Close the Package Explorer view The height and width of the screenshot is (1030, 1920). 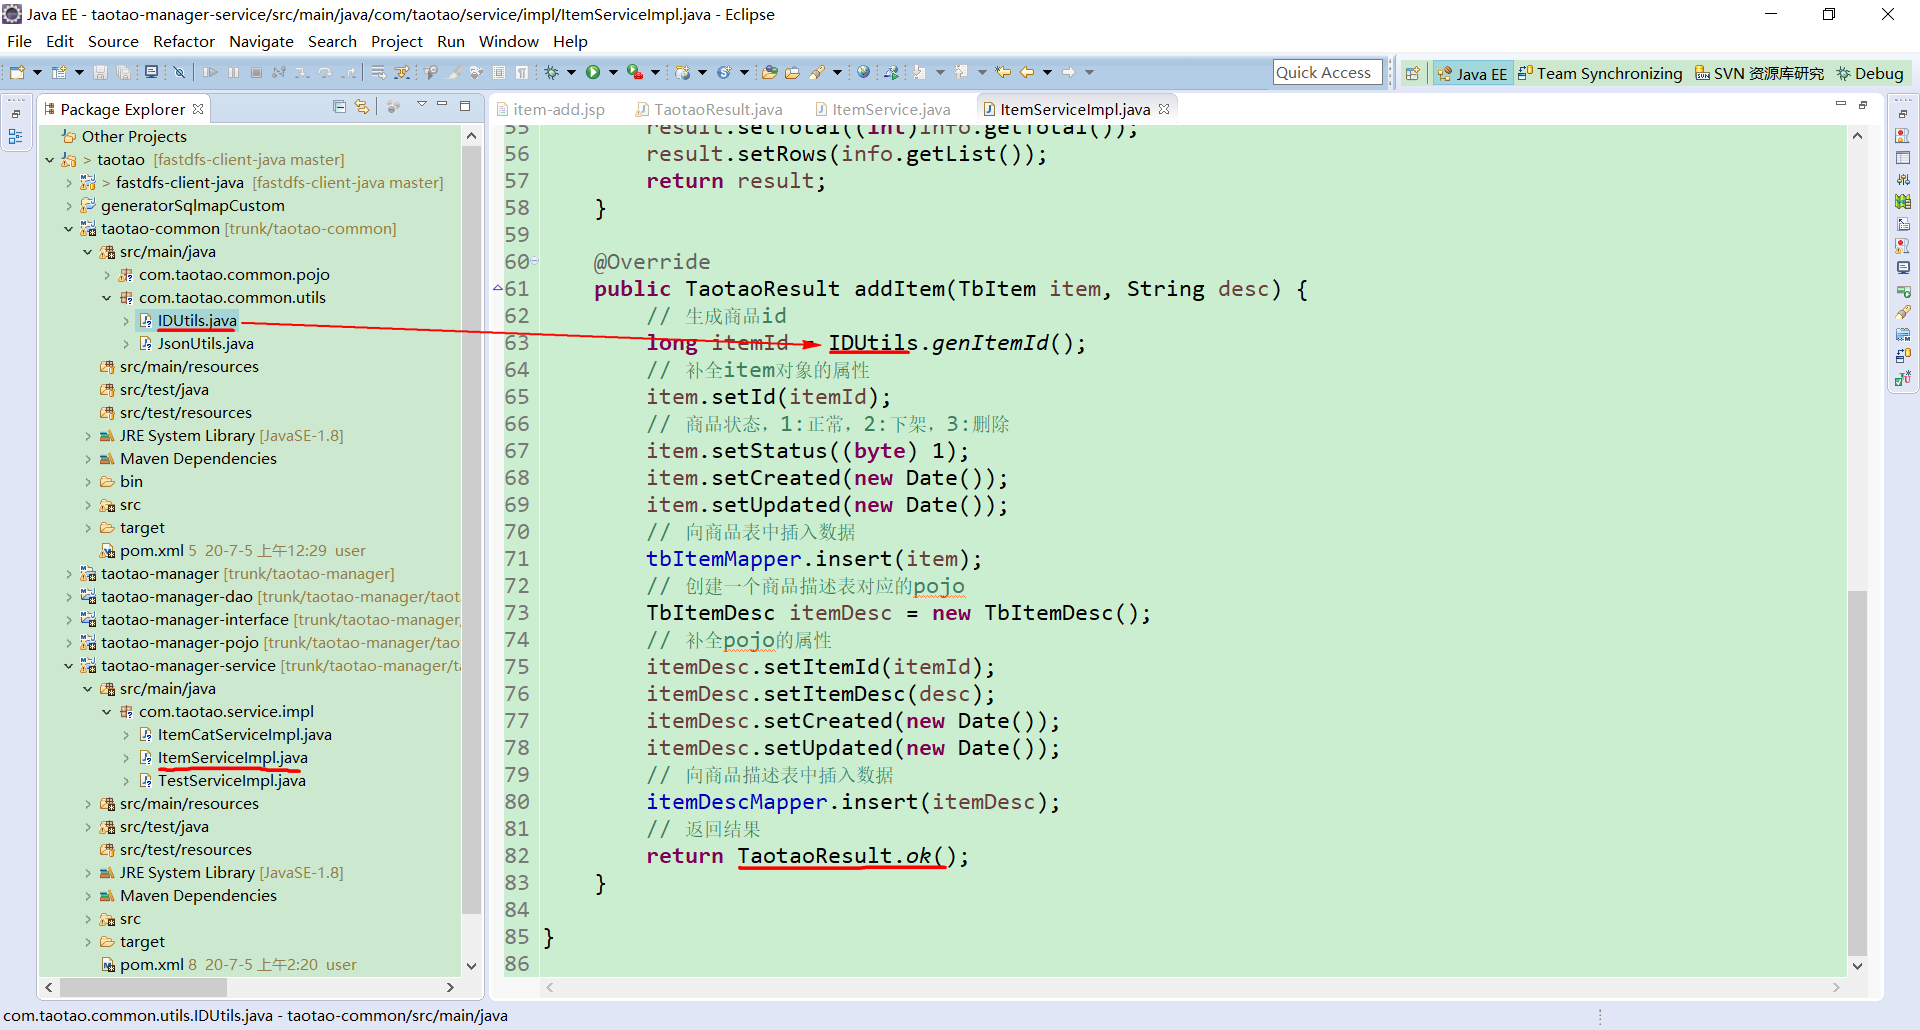[198, 109]
